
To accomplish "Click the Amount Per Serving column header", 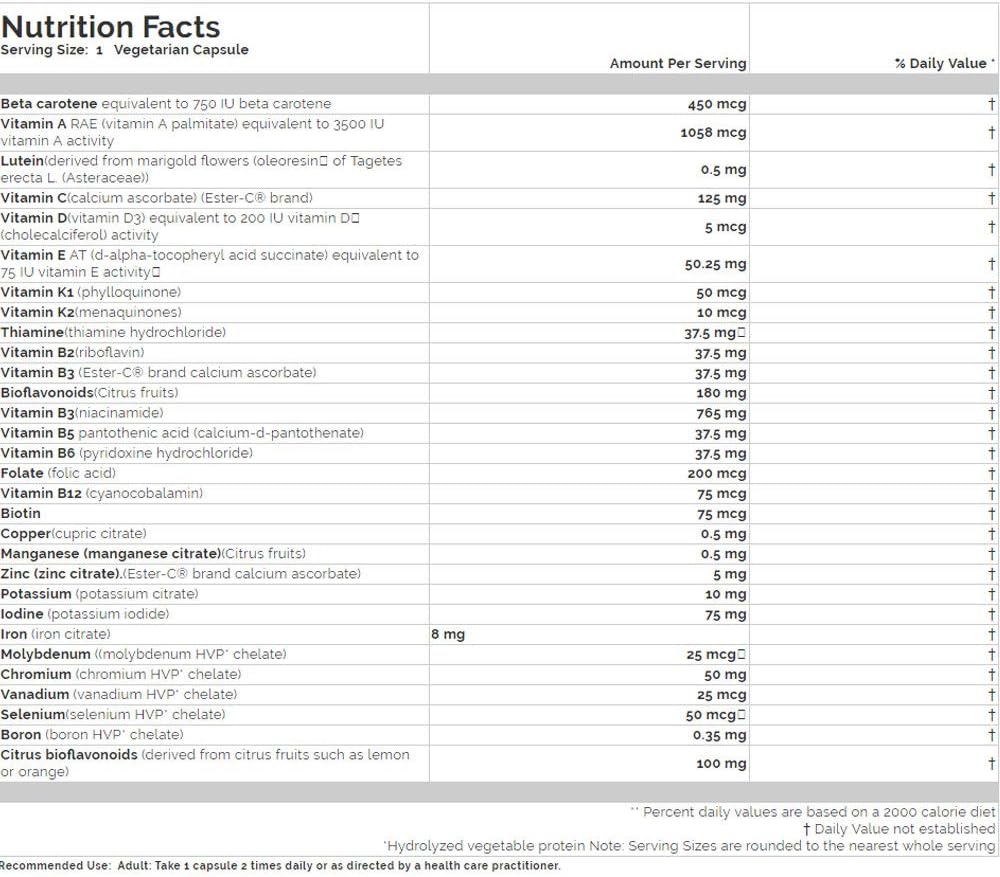I will click(677, 63).
